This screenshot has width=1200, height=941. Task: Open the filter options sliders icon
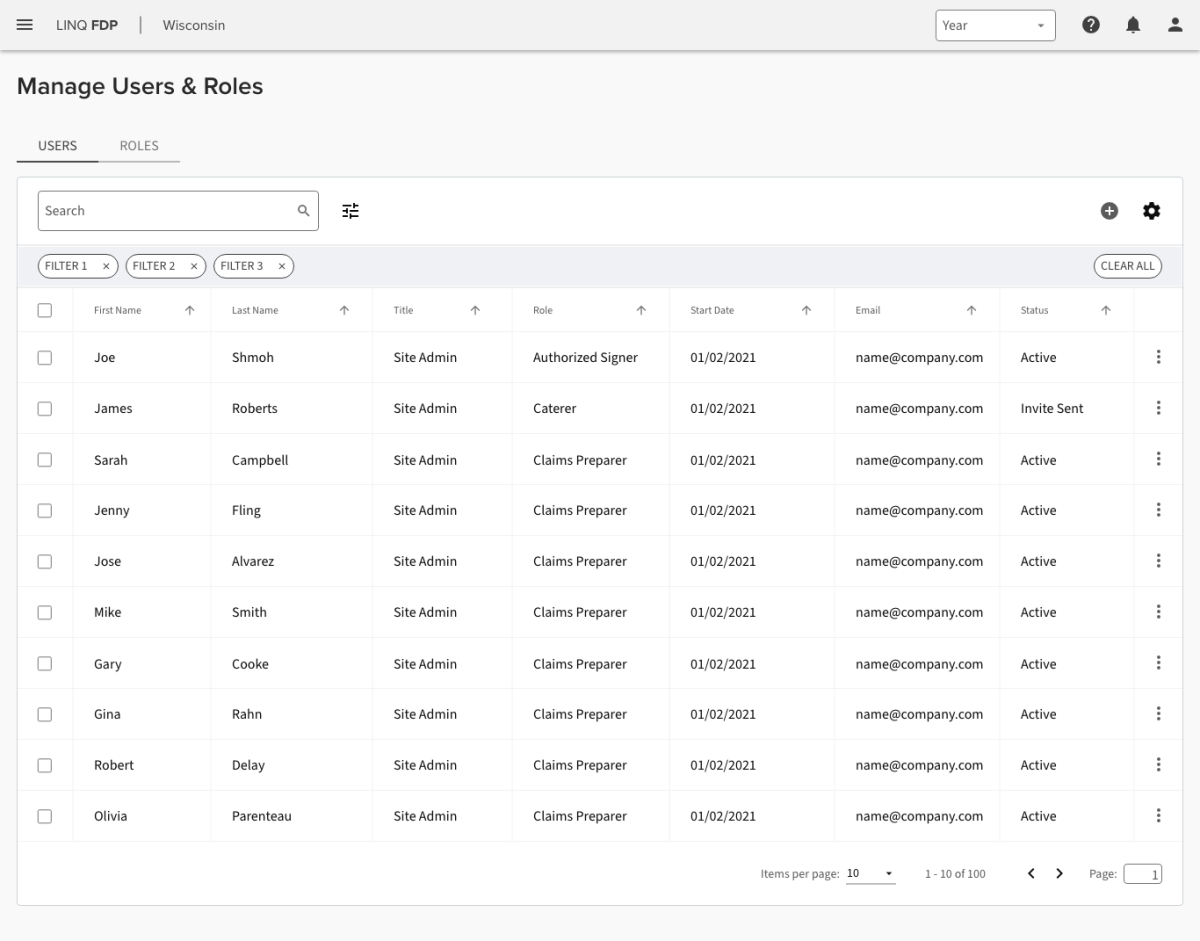pyautogui.click(x=350, y=211)
